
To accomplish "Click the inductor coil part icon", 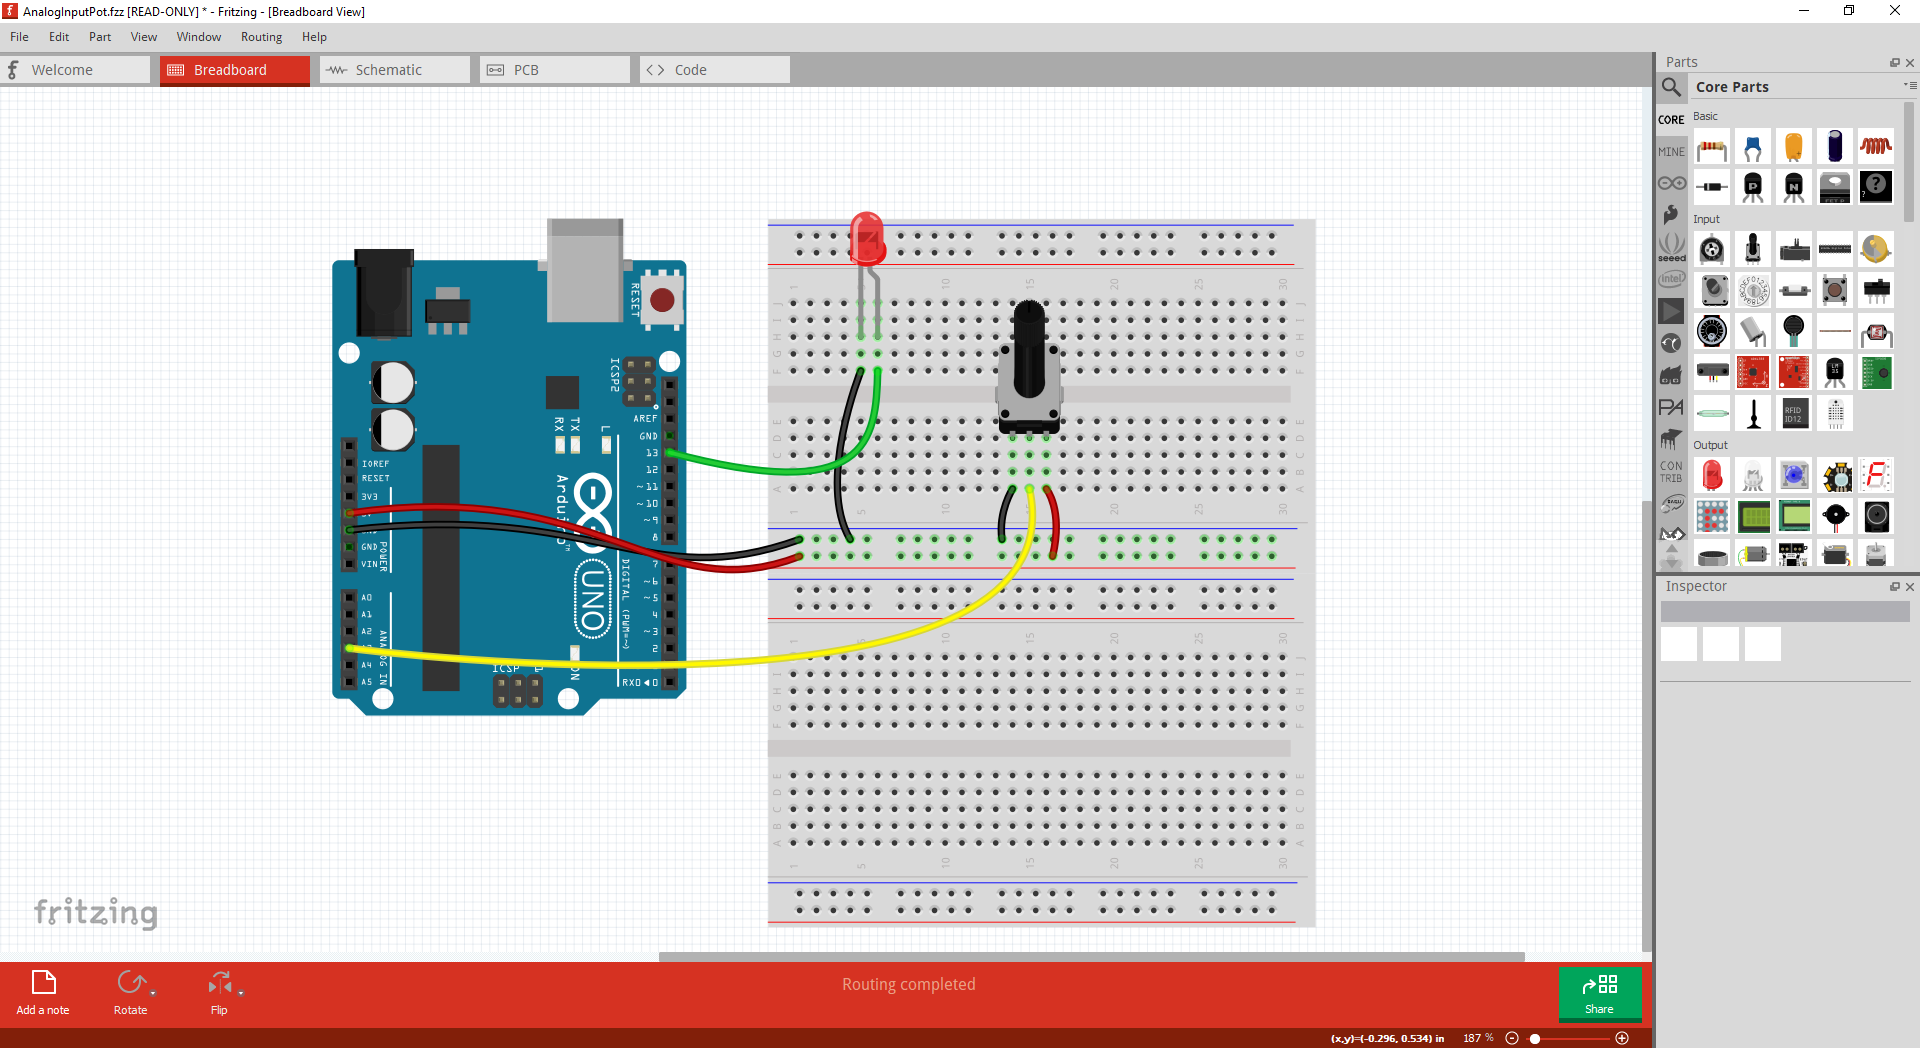I will pos(1875,147).
